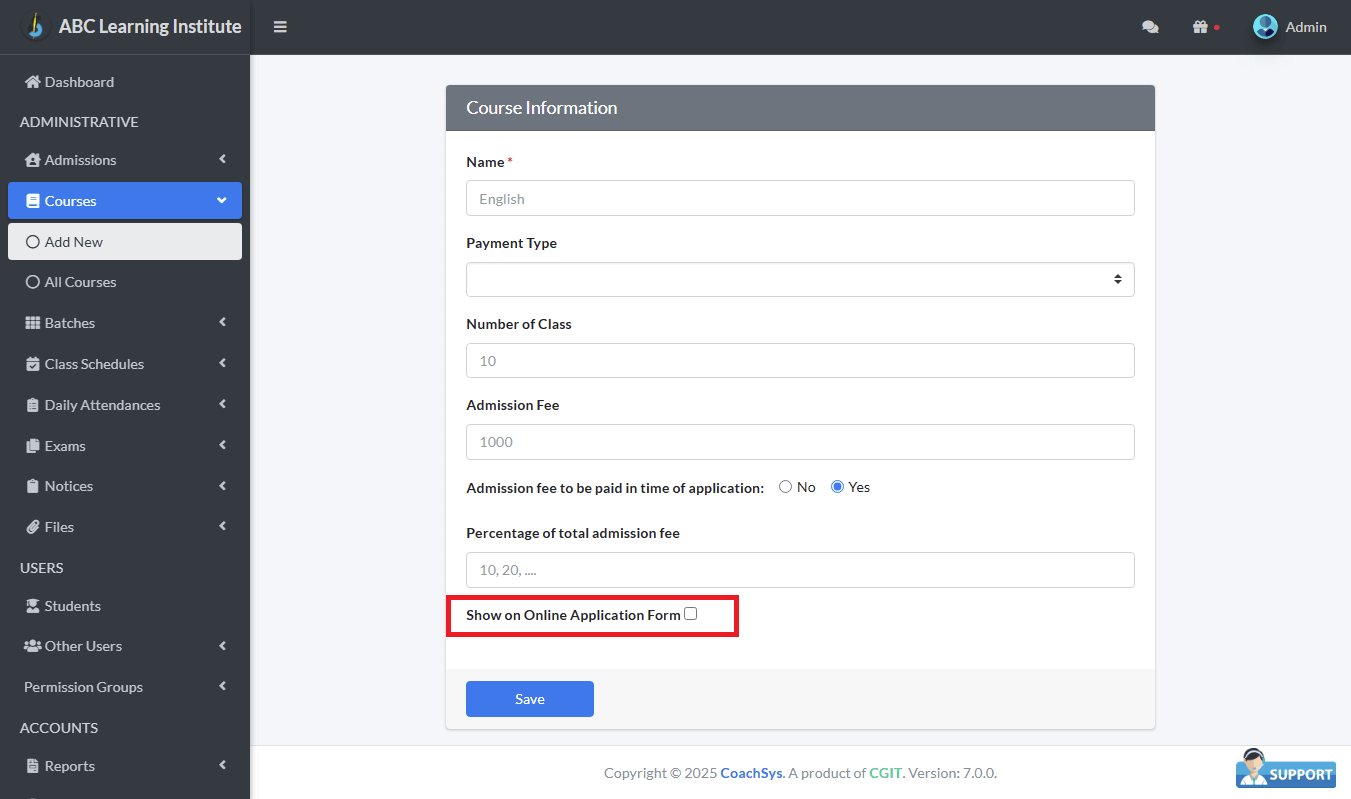This screenshot has width=1351, height=799.
Task: Select the Yes radio button
Action: coord(838,487)
